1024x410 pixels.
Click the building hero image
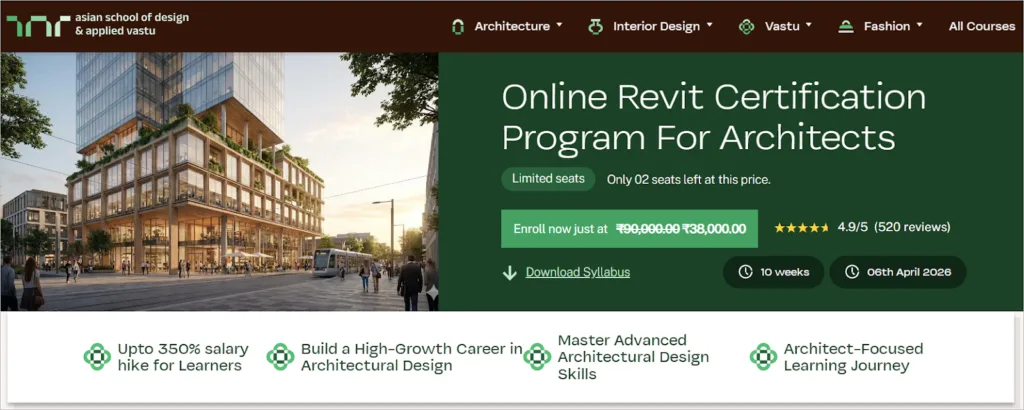[x=219, y=181]
